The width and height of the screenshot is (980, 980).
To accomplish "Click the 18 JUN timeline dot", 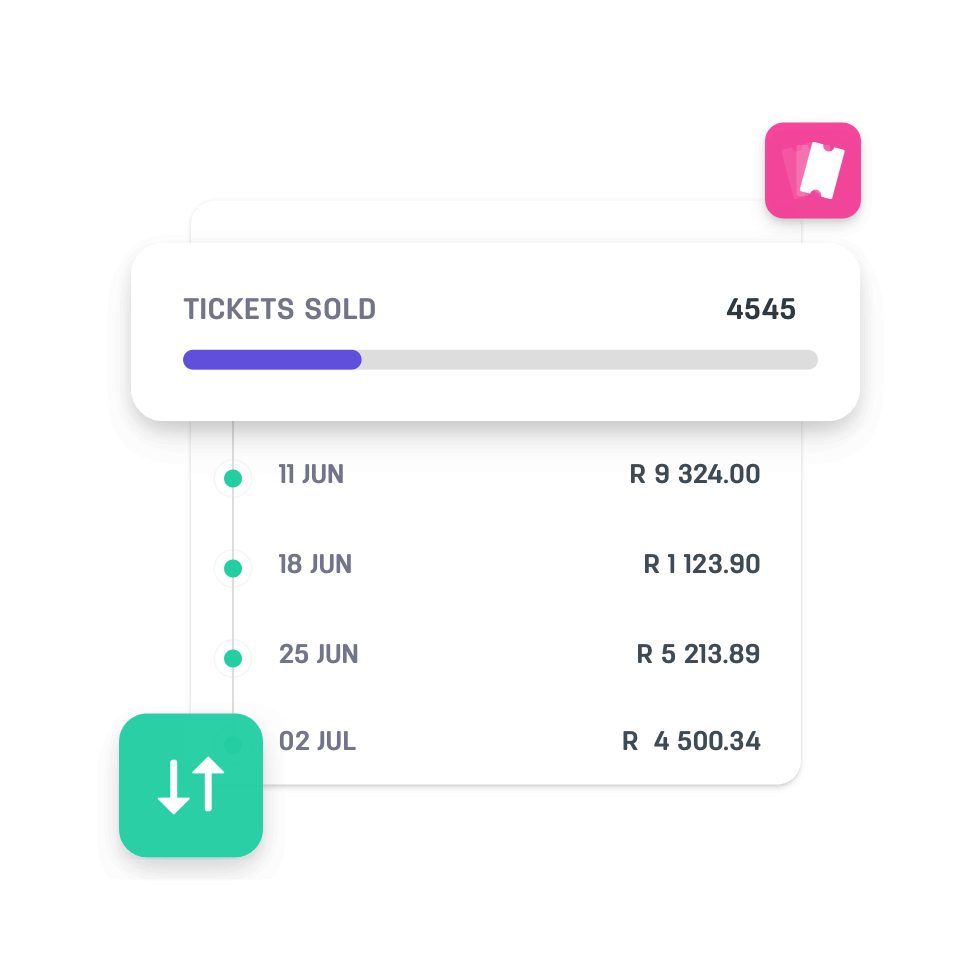I will (x=233, y=569).
